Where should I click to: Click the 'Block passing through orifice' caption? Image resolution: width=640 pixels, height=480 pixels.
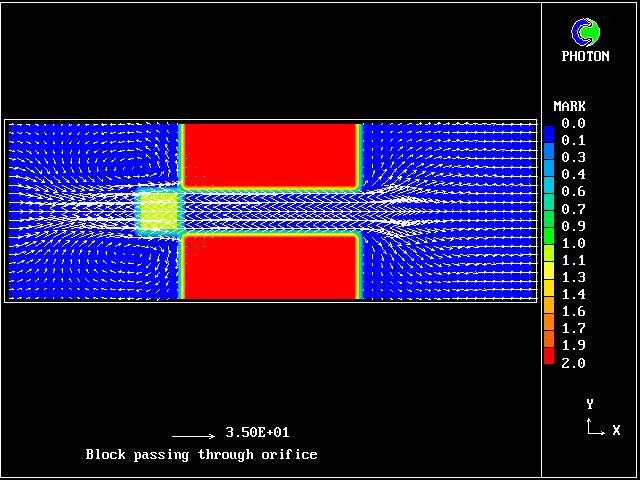pos(201,455)
